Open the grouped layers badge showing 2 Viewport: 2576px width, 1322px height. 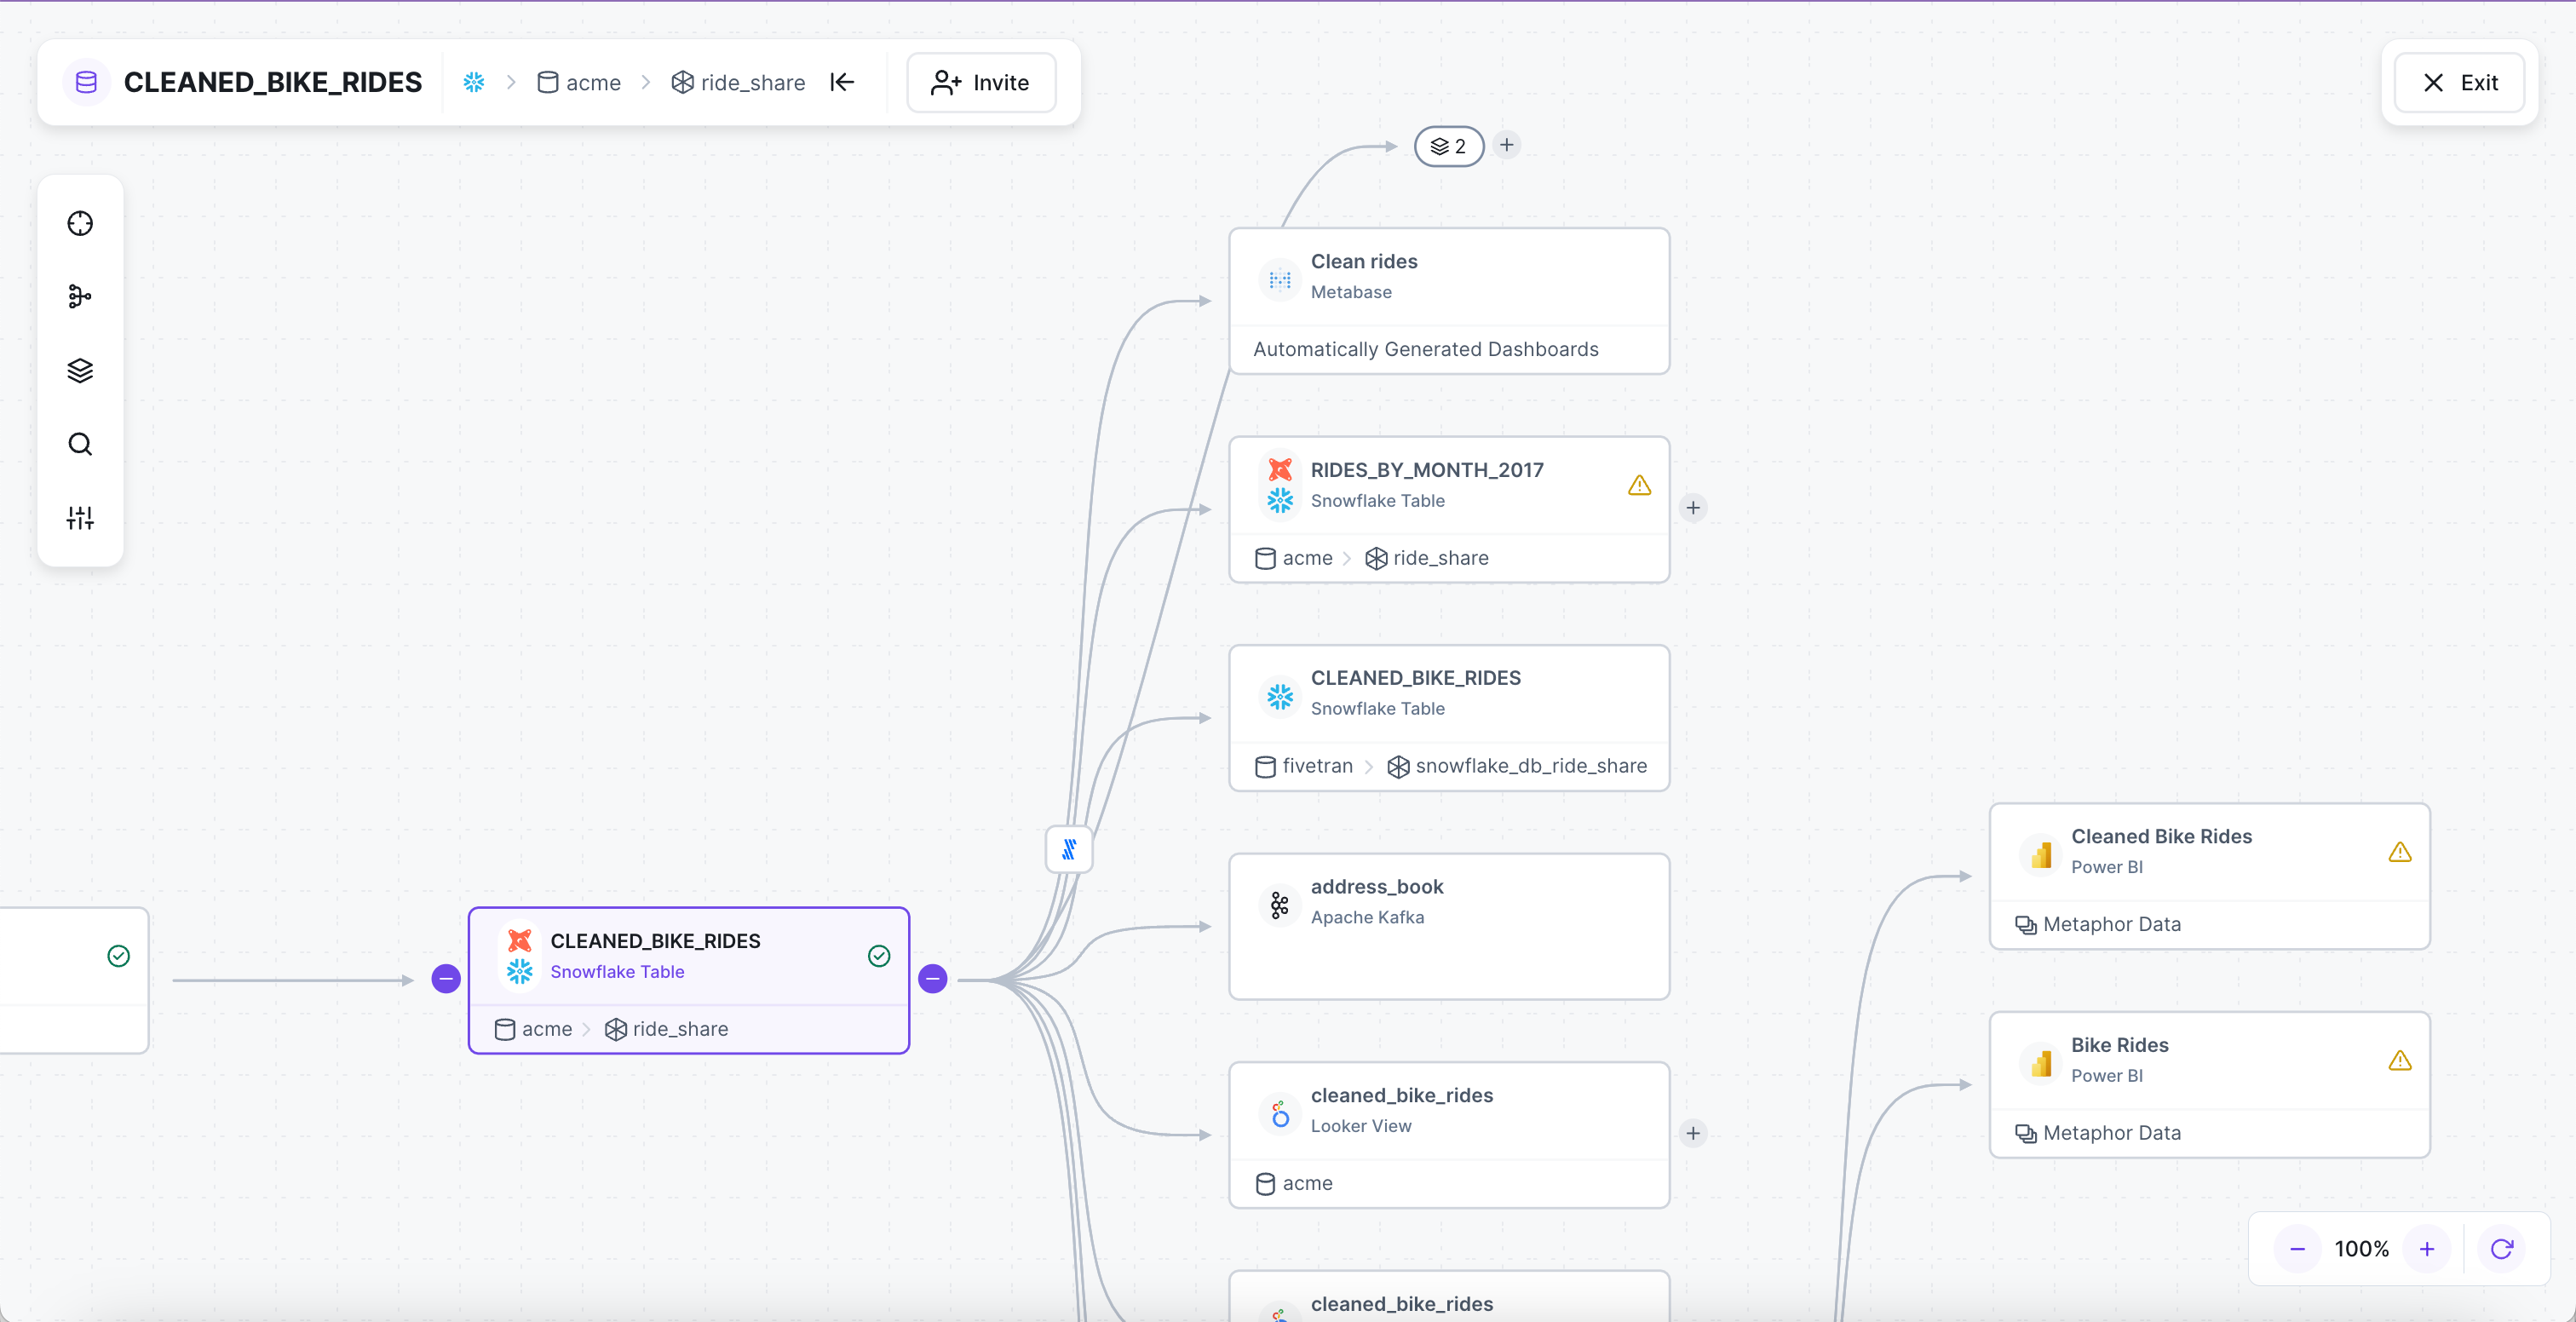(x=1449, y=146)
